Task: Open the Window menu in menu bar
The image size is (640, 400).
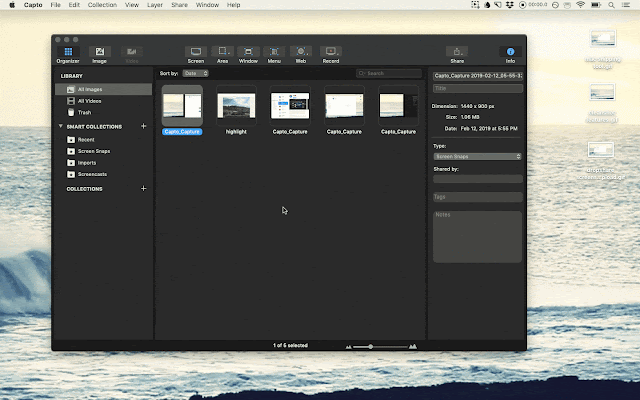Action: (x=207, y=5)
